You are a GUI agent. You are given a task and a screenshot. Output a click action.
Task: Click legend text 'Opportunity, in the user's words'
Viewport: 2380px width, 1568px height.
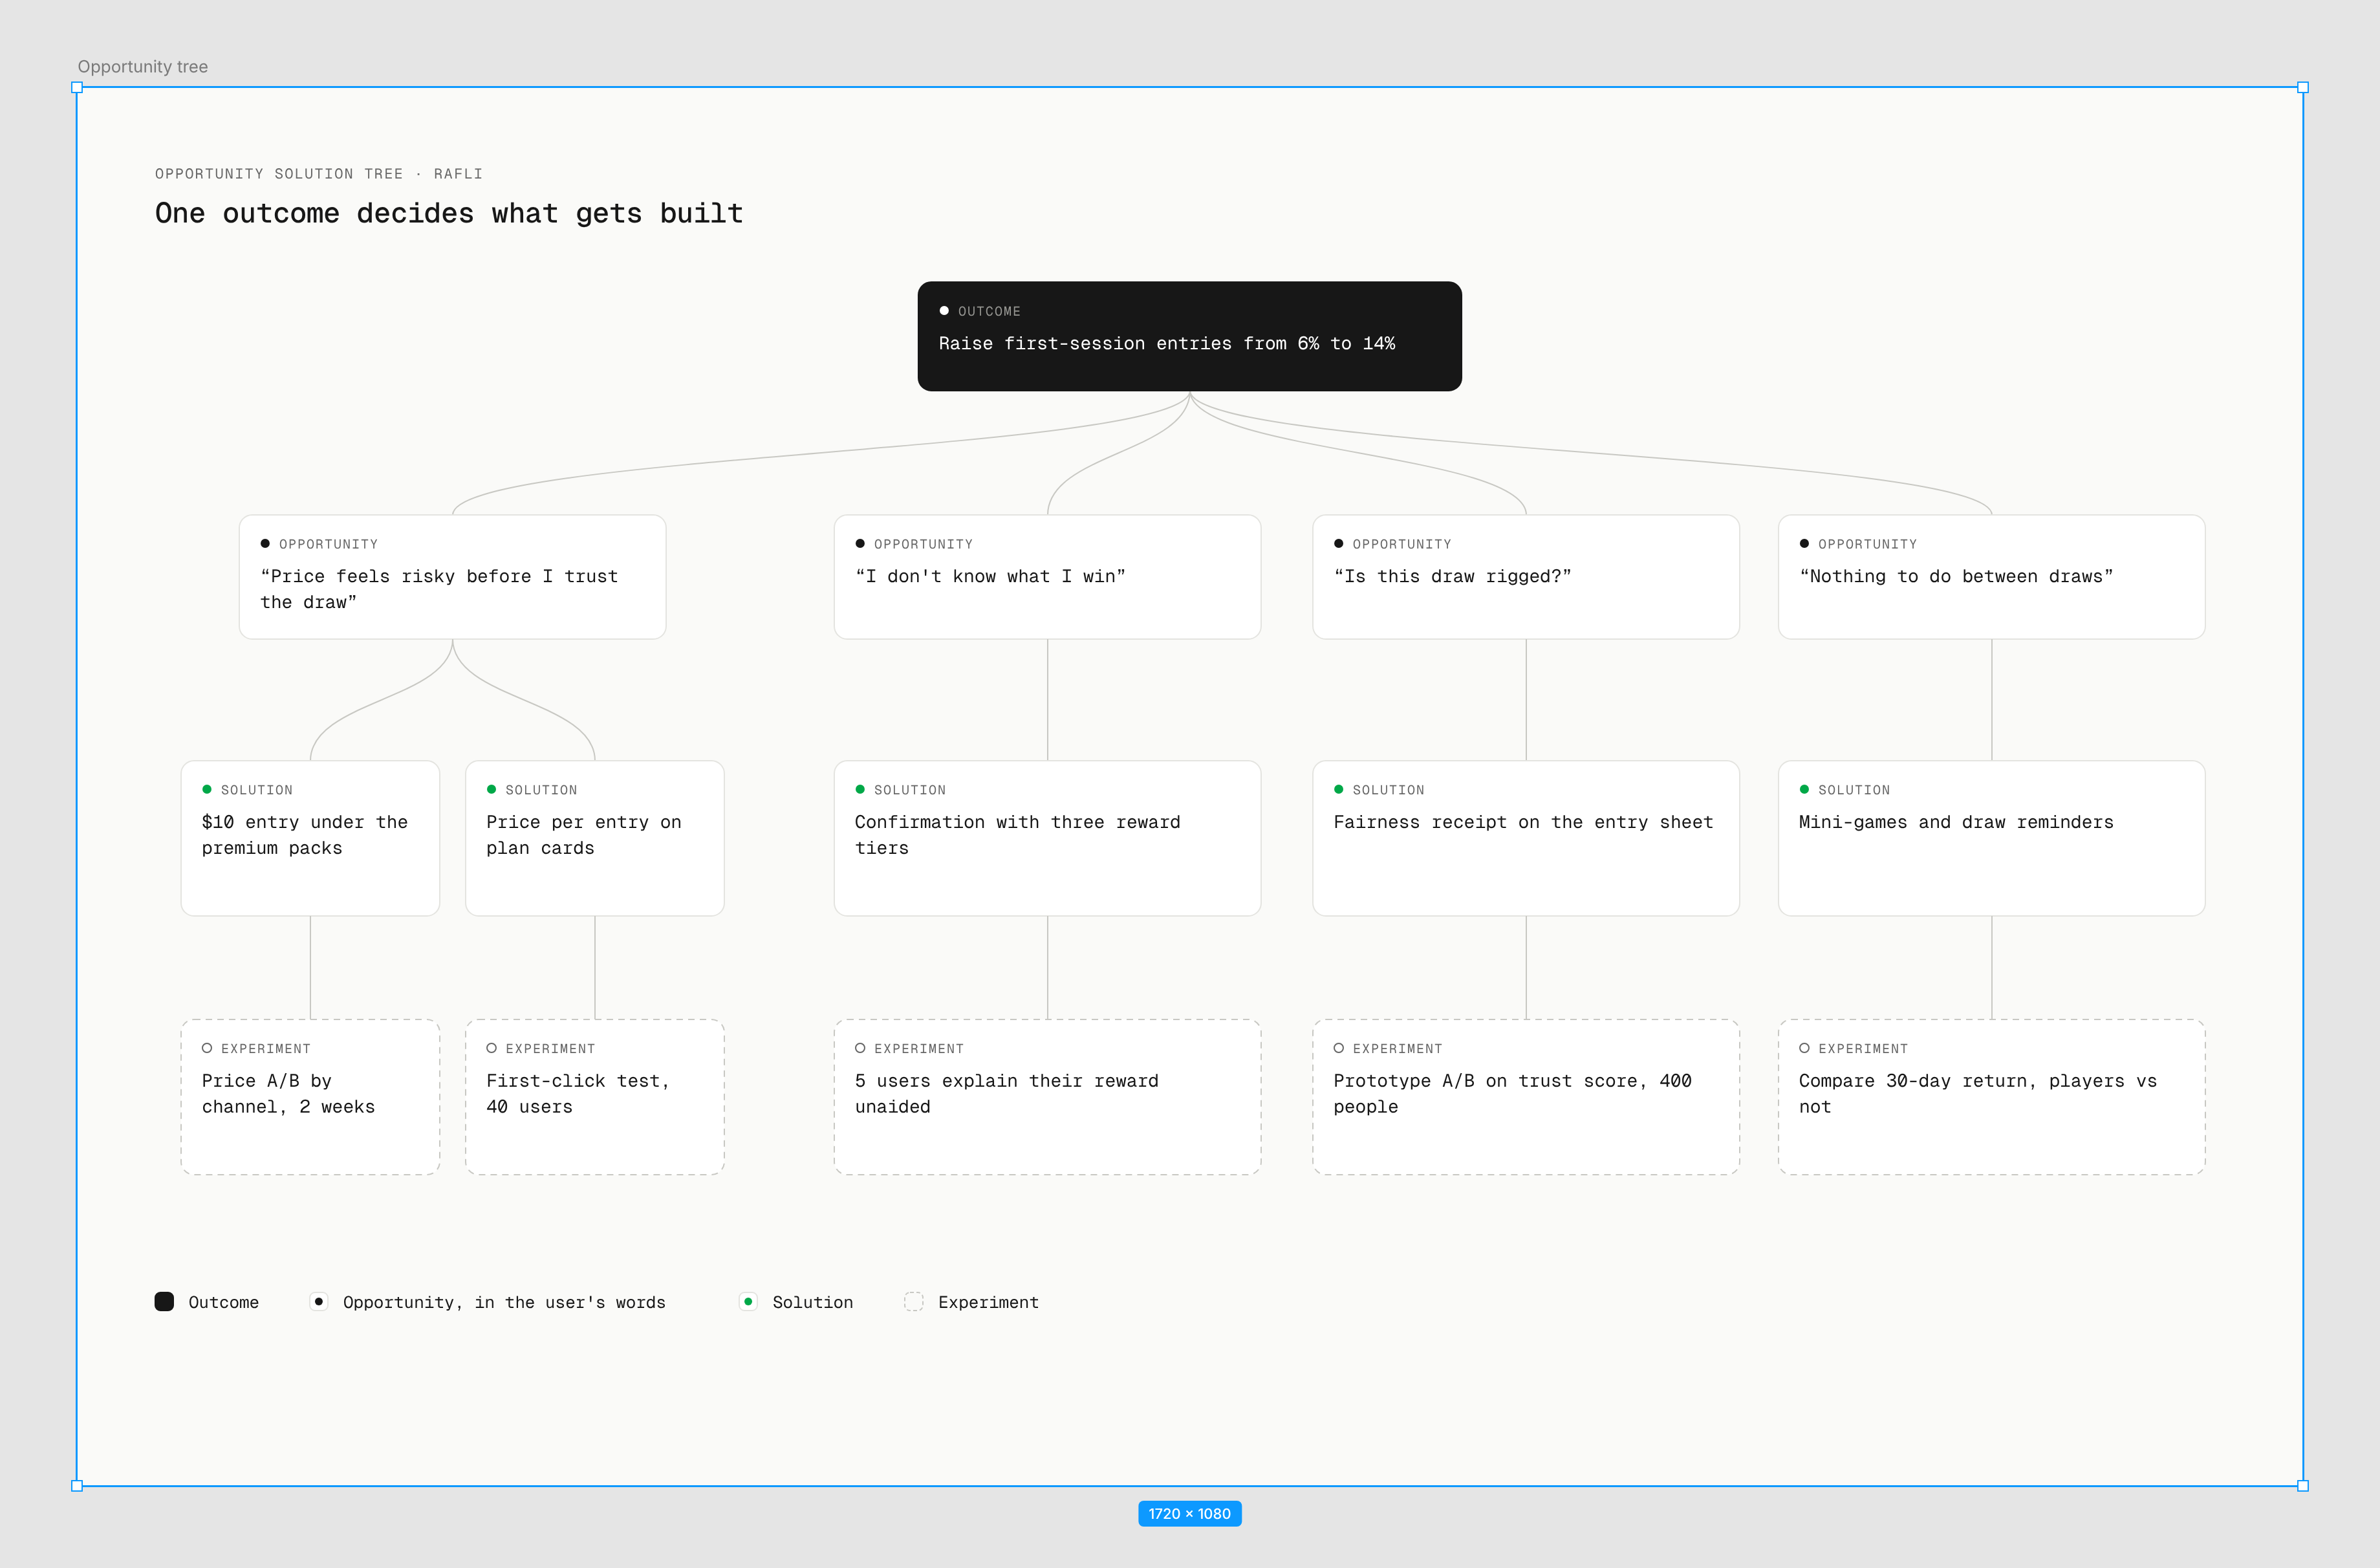504,1302
